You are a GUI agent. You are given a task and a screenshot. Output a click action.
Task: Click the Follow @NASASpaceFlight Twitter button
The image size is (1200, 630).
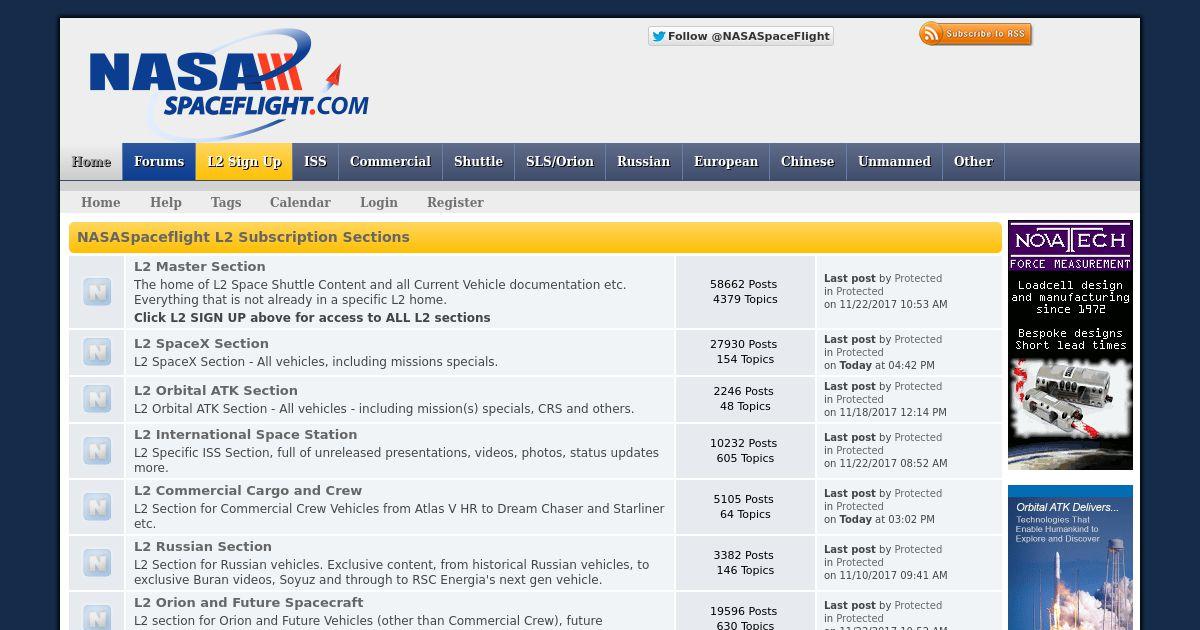coord(740,36)
